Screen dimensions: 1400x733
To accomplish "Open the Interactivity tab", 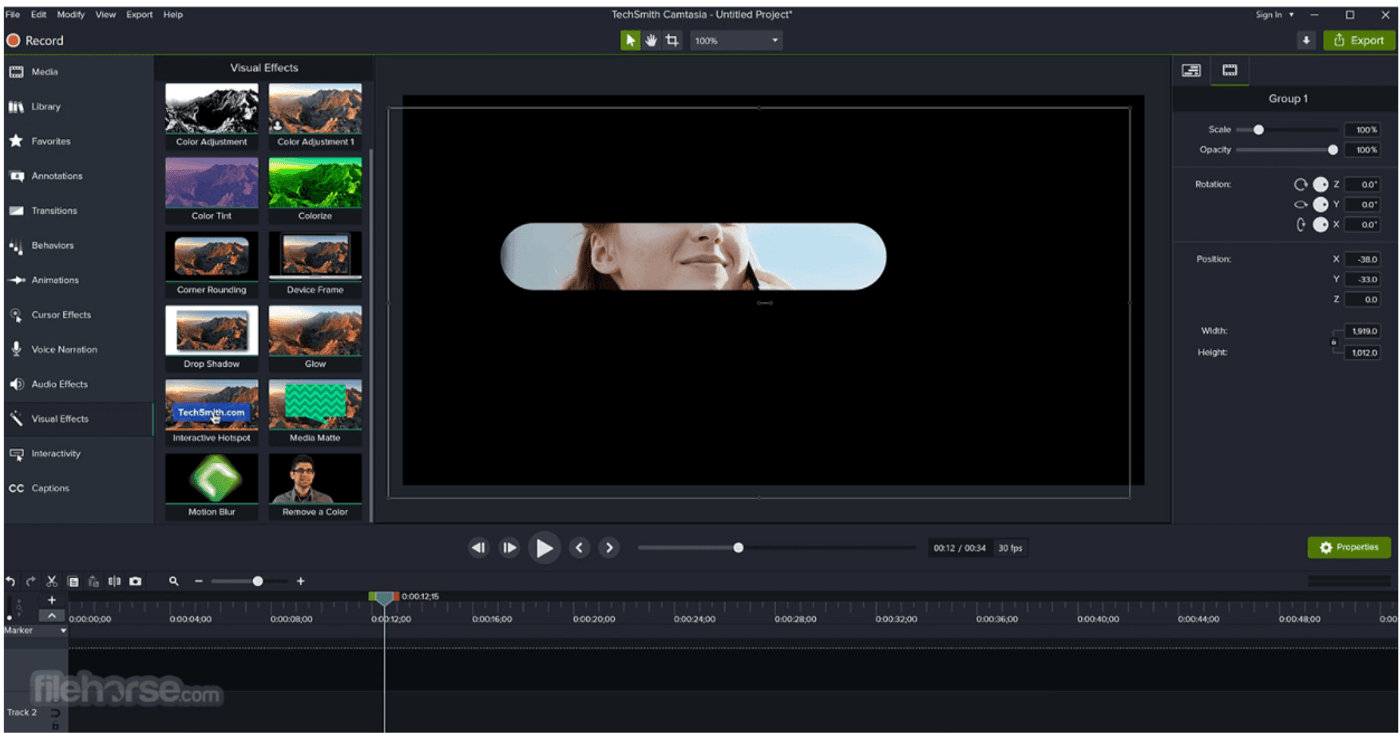I will pyautogui.click(x=77, y=454).
